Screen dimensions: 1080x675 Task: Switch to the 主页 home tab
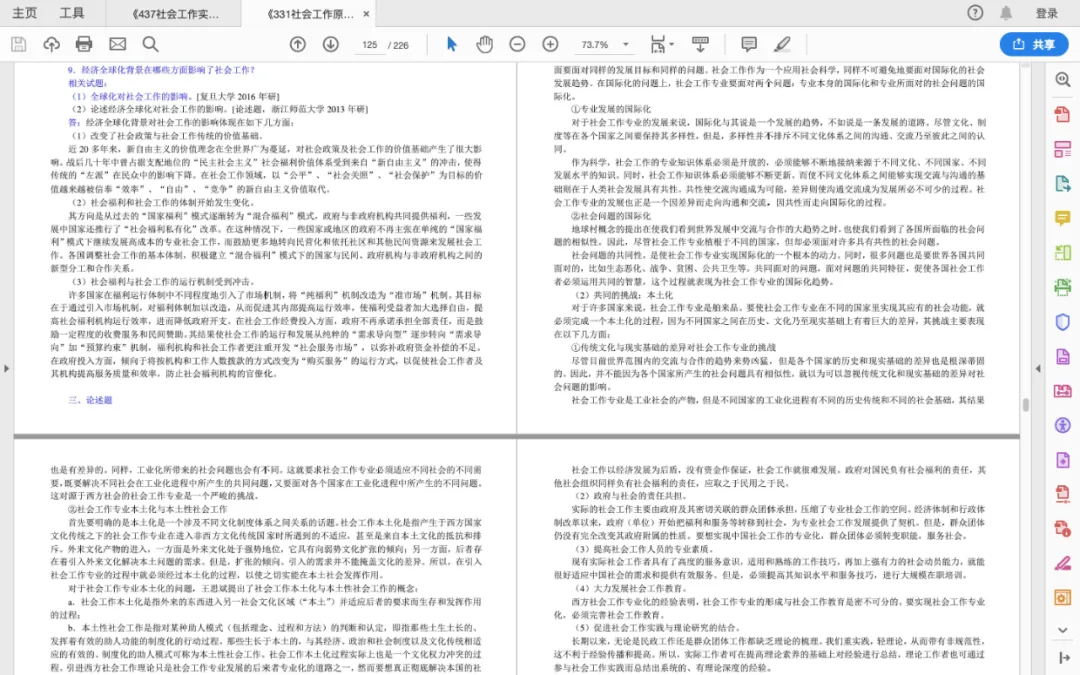(x=25, y=13)
